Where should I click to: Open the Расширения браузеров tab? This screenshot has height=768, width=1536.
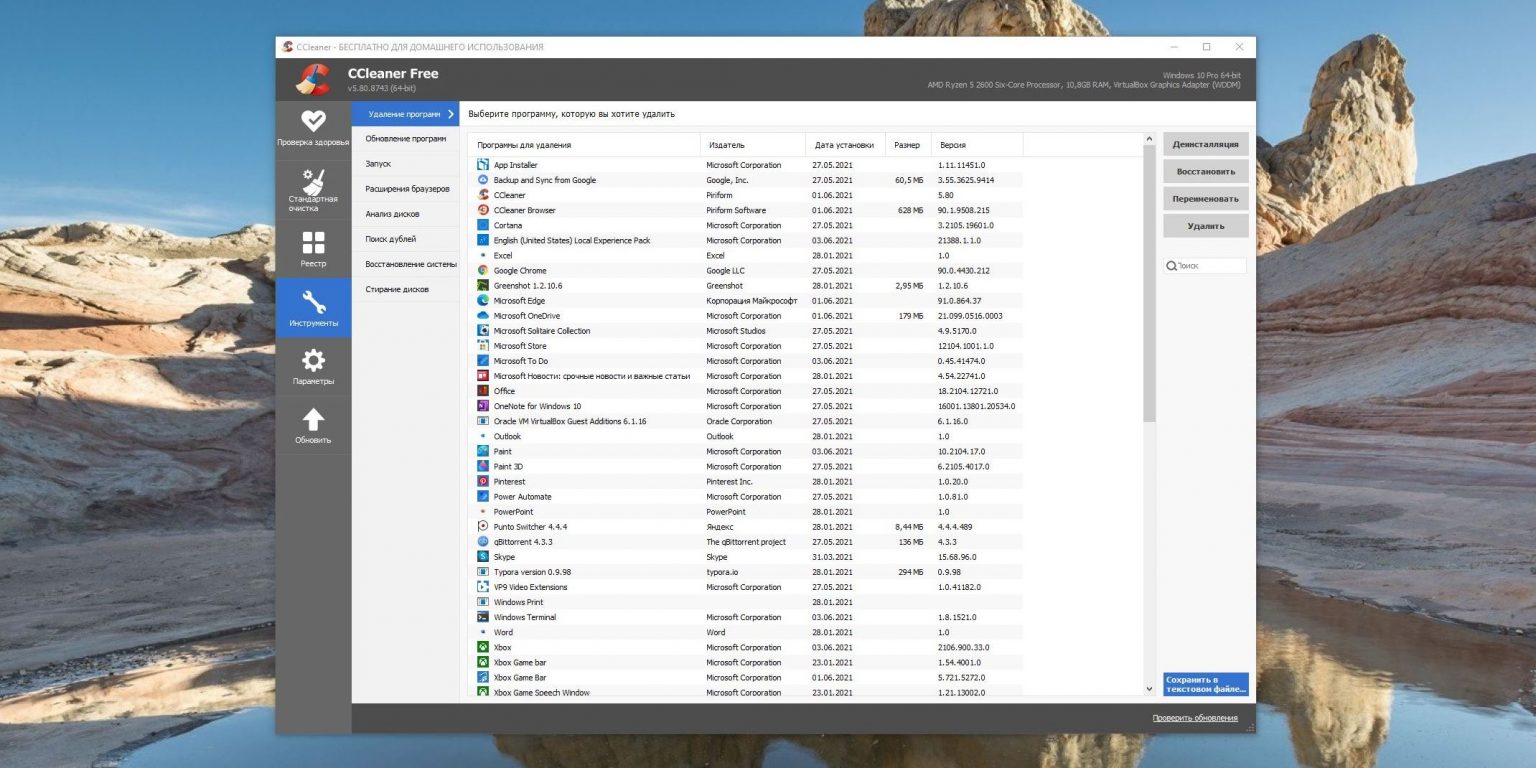[405, 188]
